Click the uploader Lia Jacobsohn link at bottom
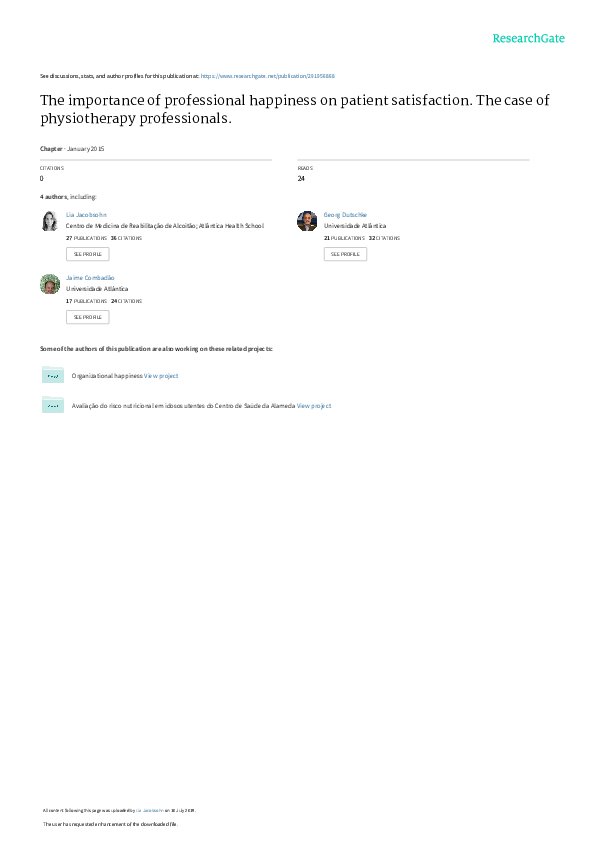Screen dimensions: 595x841 [150, 810]
